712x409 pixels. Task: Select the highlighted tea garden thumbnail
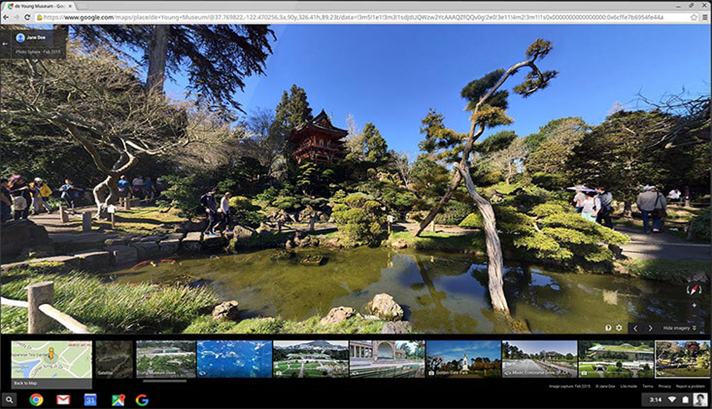[682, 359]
